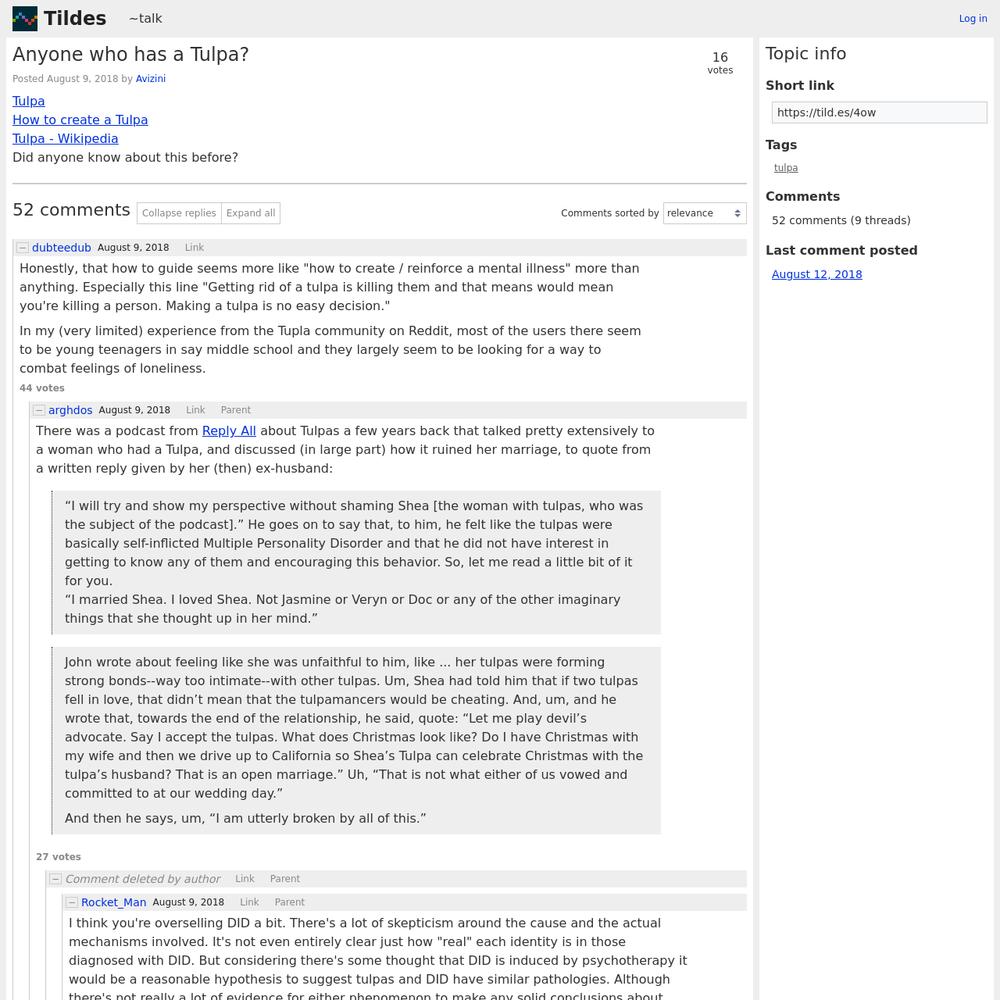Open the How to create a Tulpa link

[x=80, y=120]
